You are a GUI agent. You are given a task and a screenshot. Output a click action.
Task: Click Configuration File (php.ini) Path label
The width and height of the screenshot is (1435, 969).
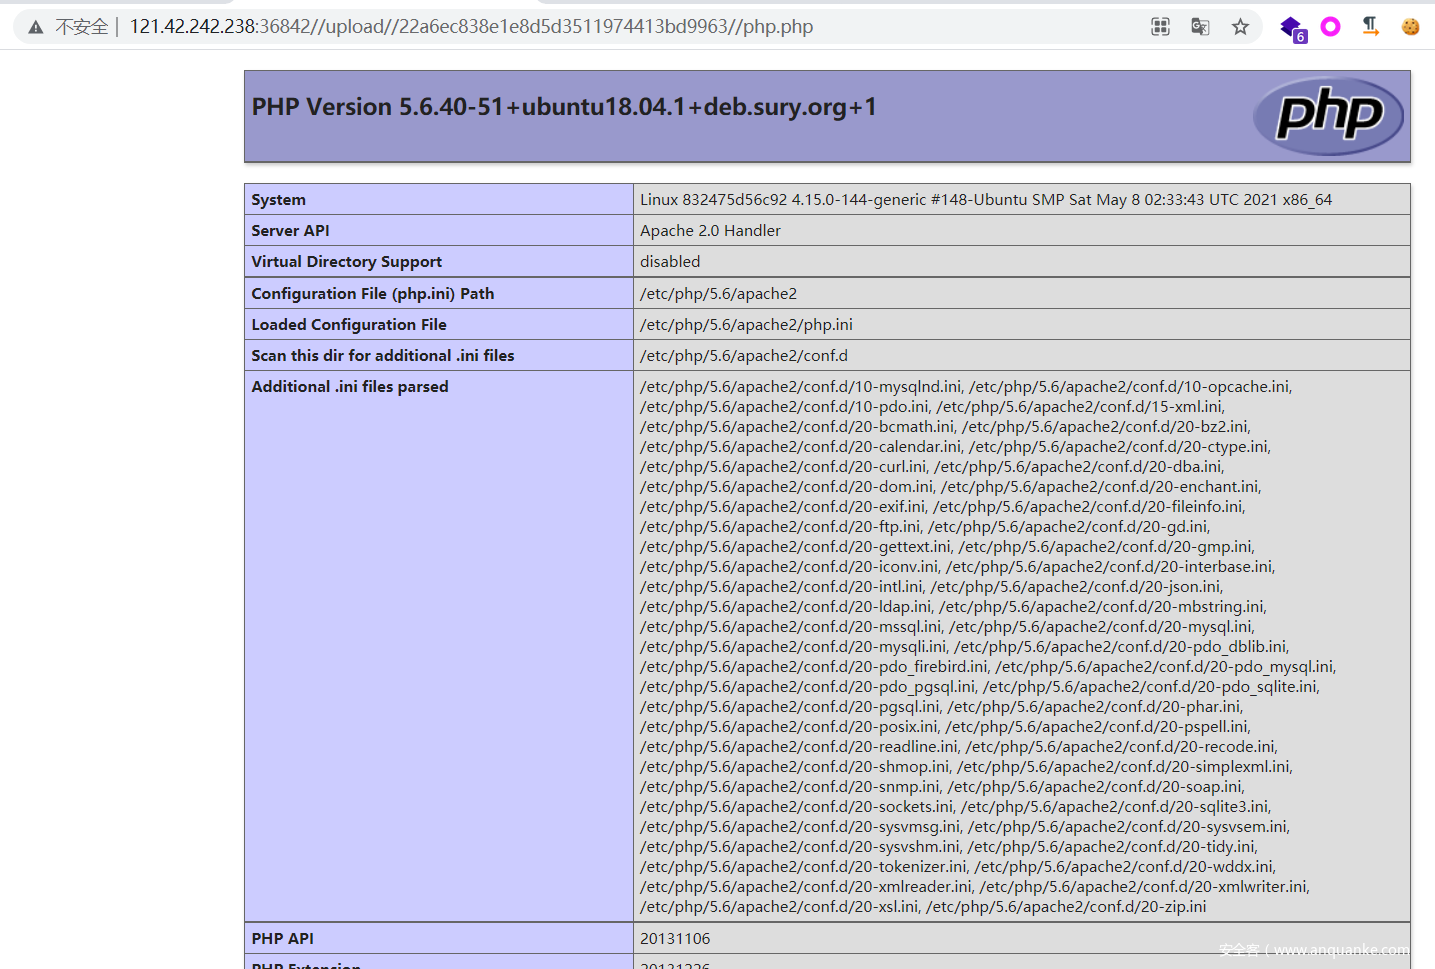point(373,294)
